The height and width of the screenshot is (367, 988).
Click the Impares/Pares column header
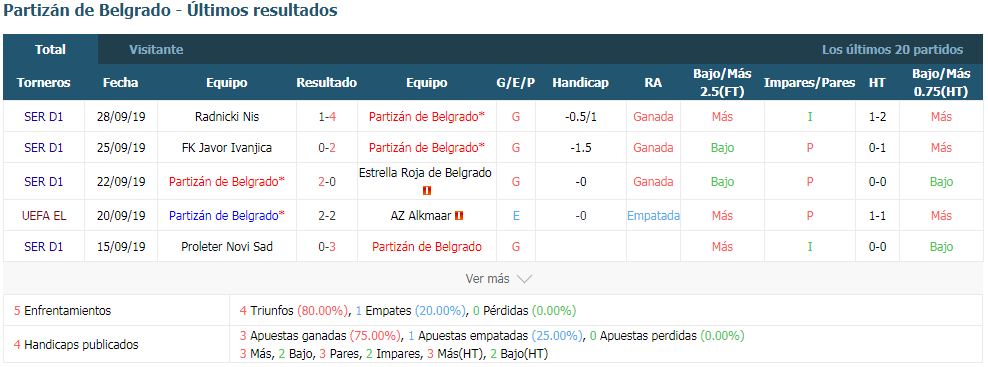click(x=810, y=83)
